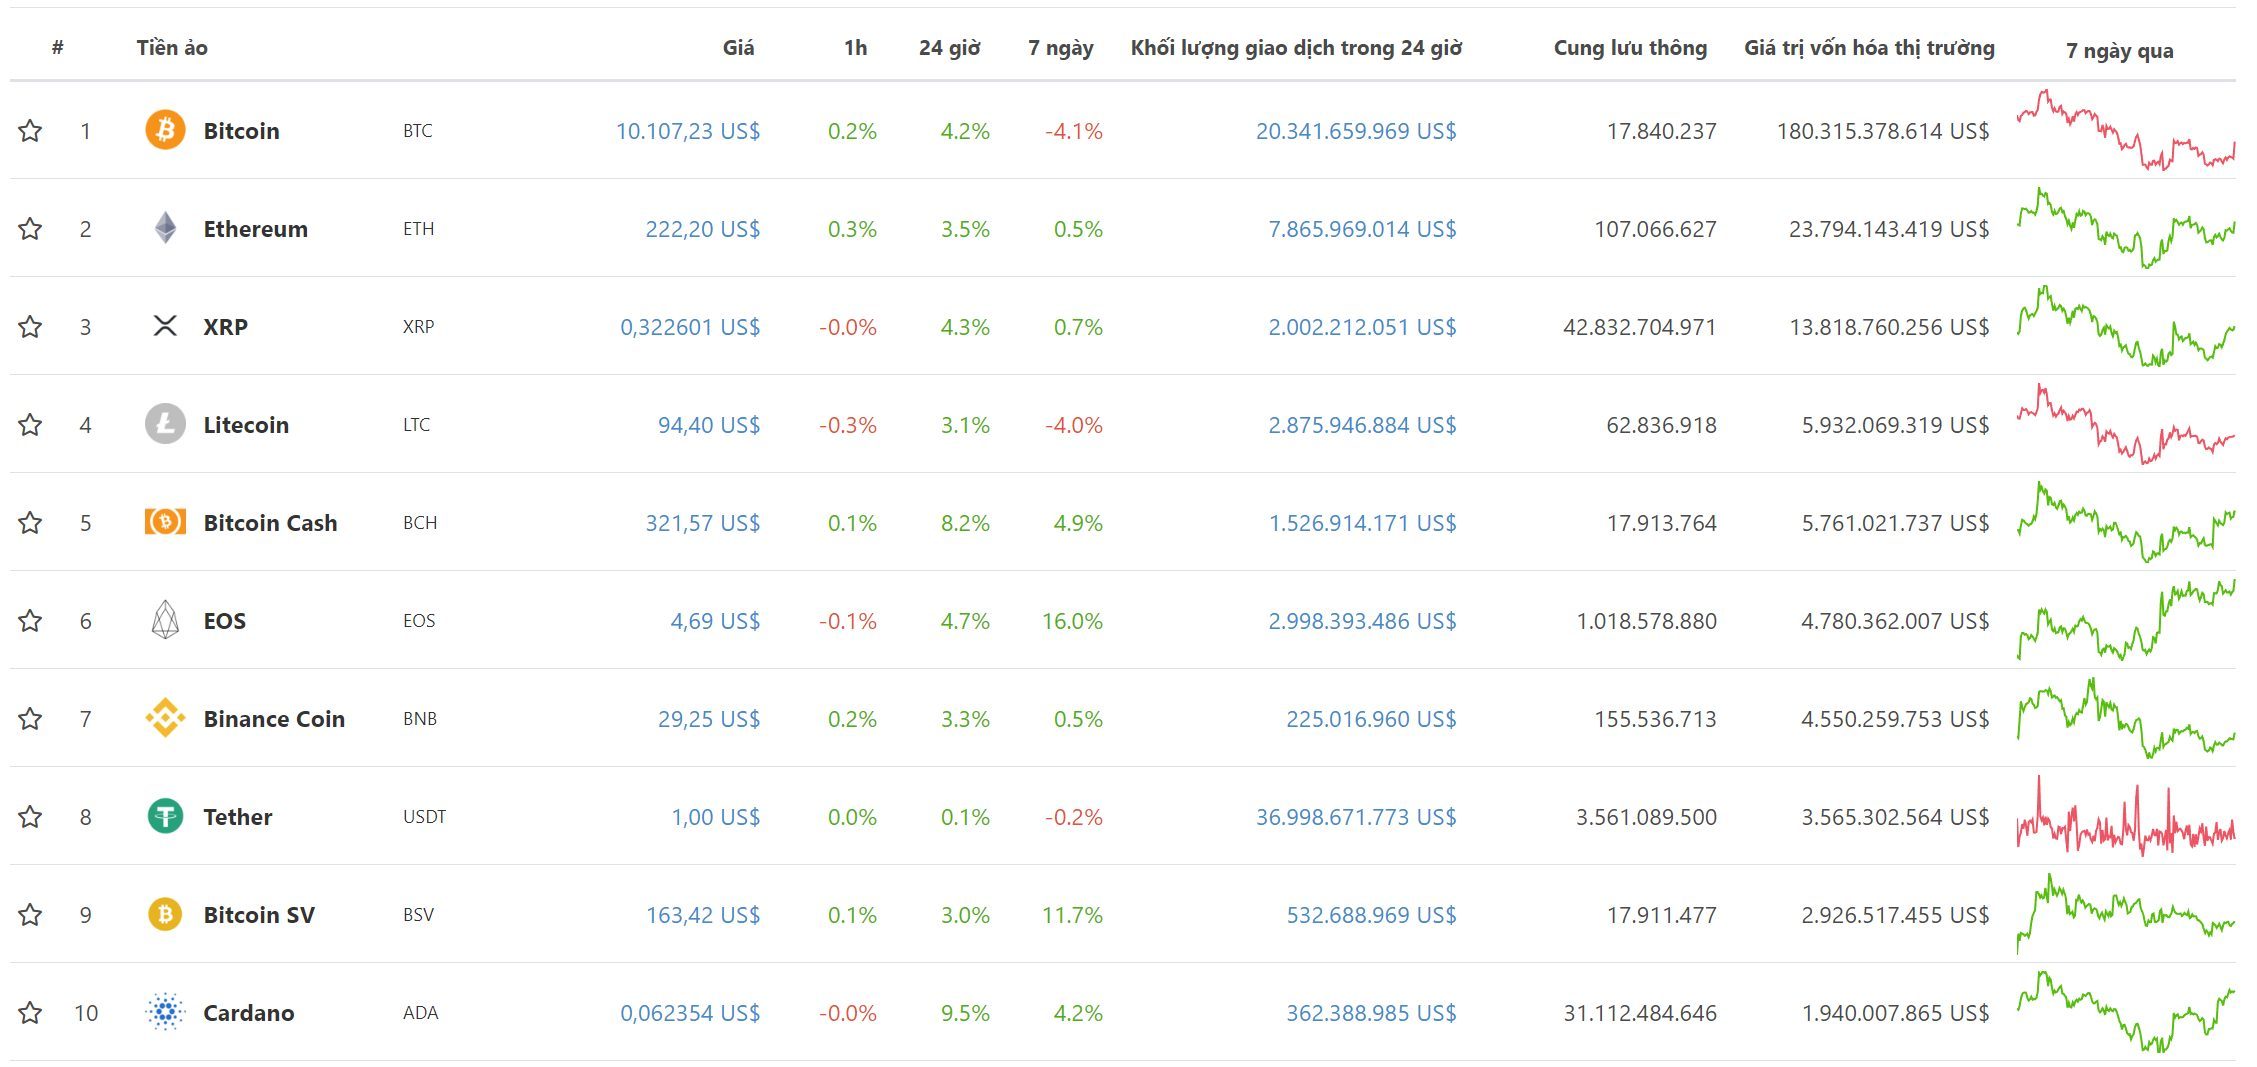Screen dimensions: 2257x1067
Task: Open the XRP coin name link
Action: 225,326
